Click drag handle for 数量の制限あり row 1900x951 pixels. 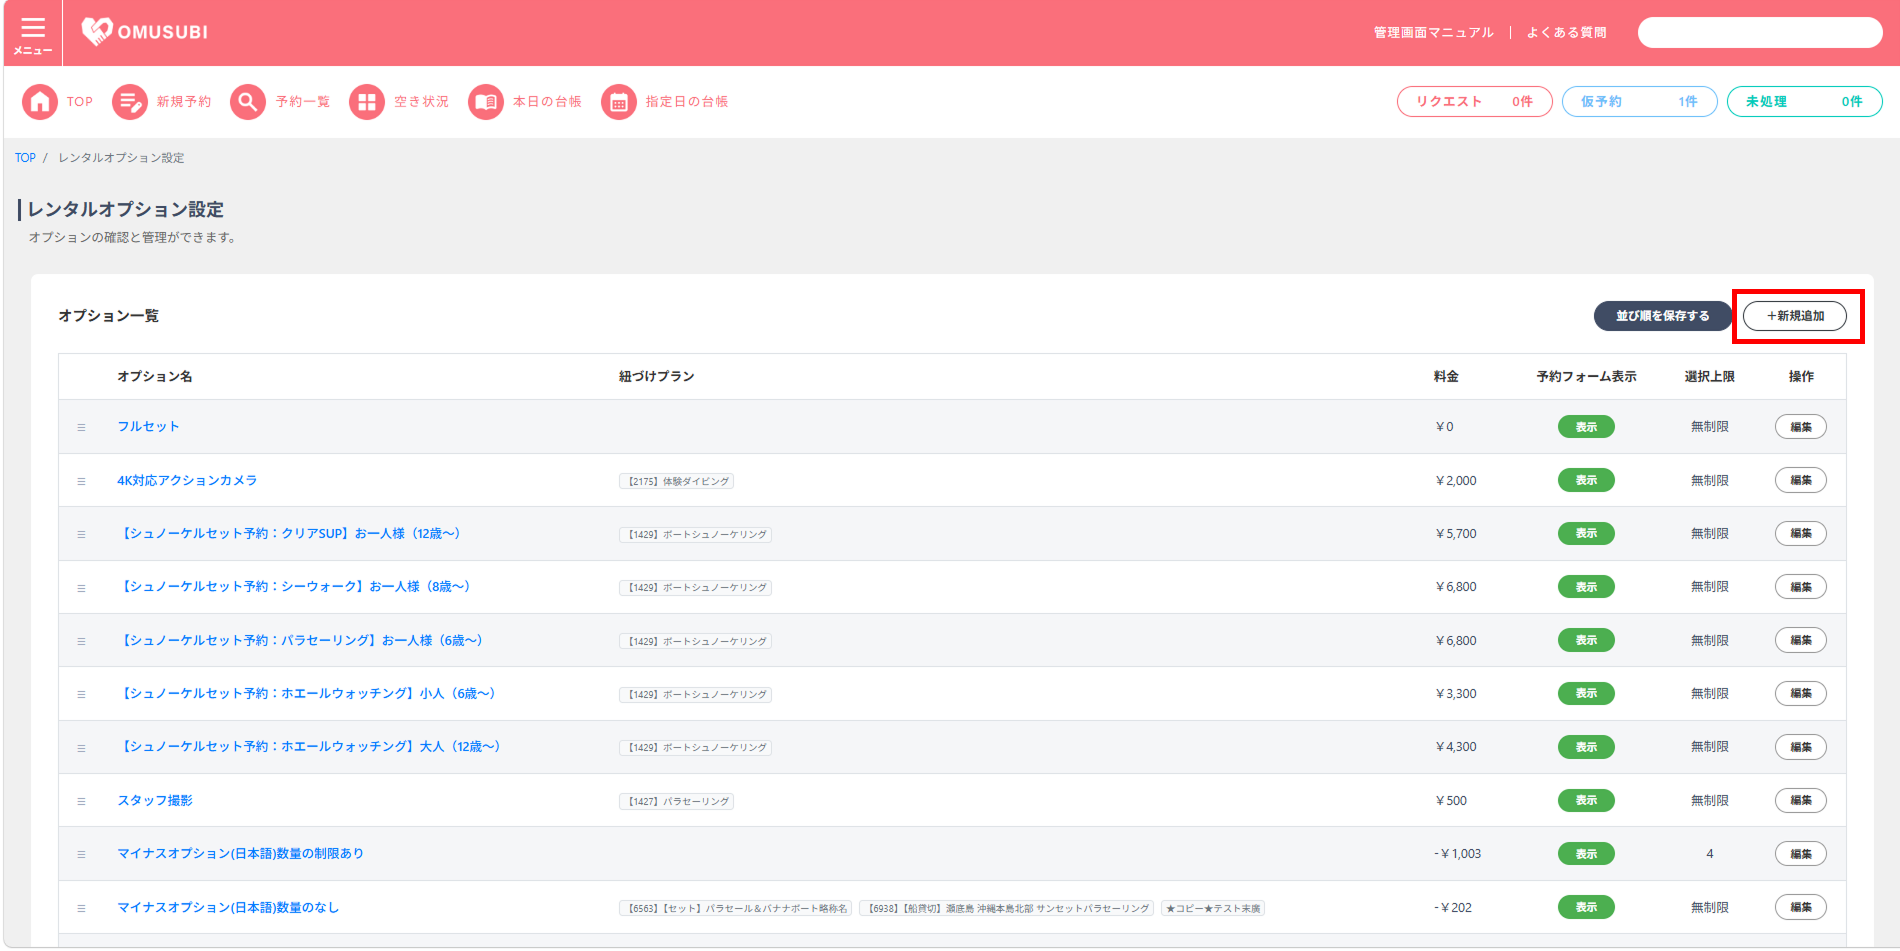pyautogui.click(x=82, y=854)
